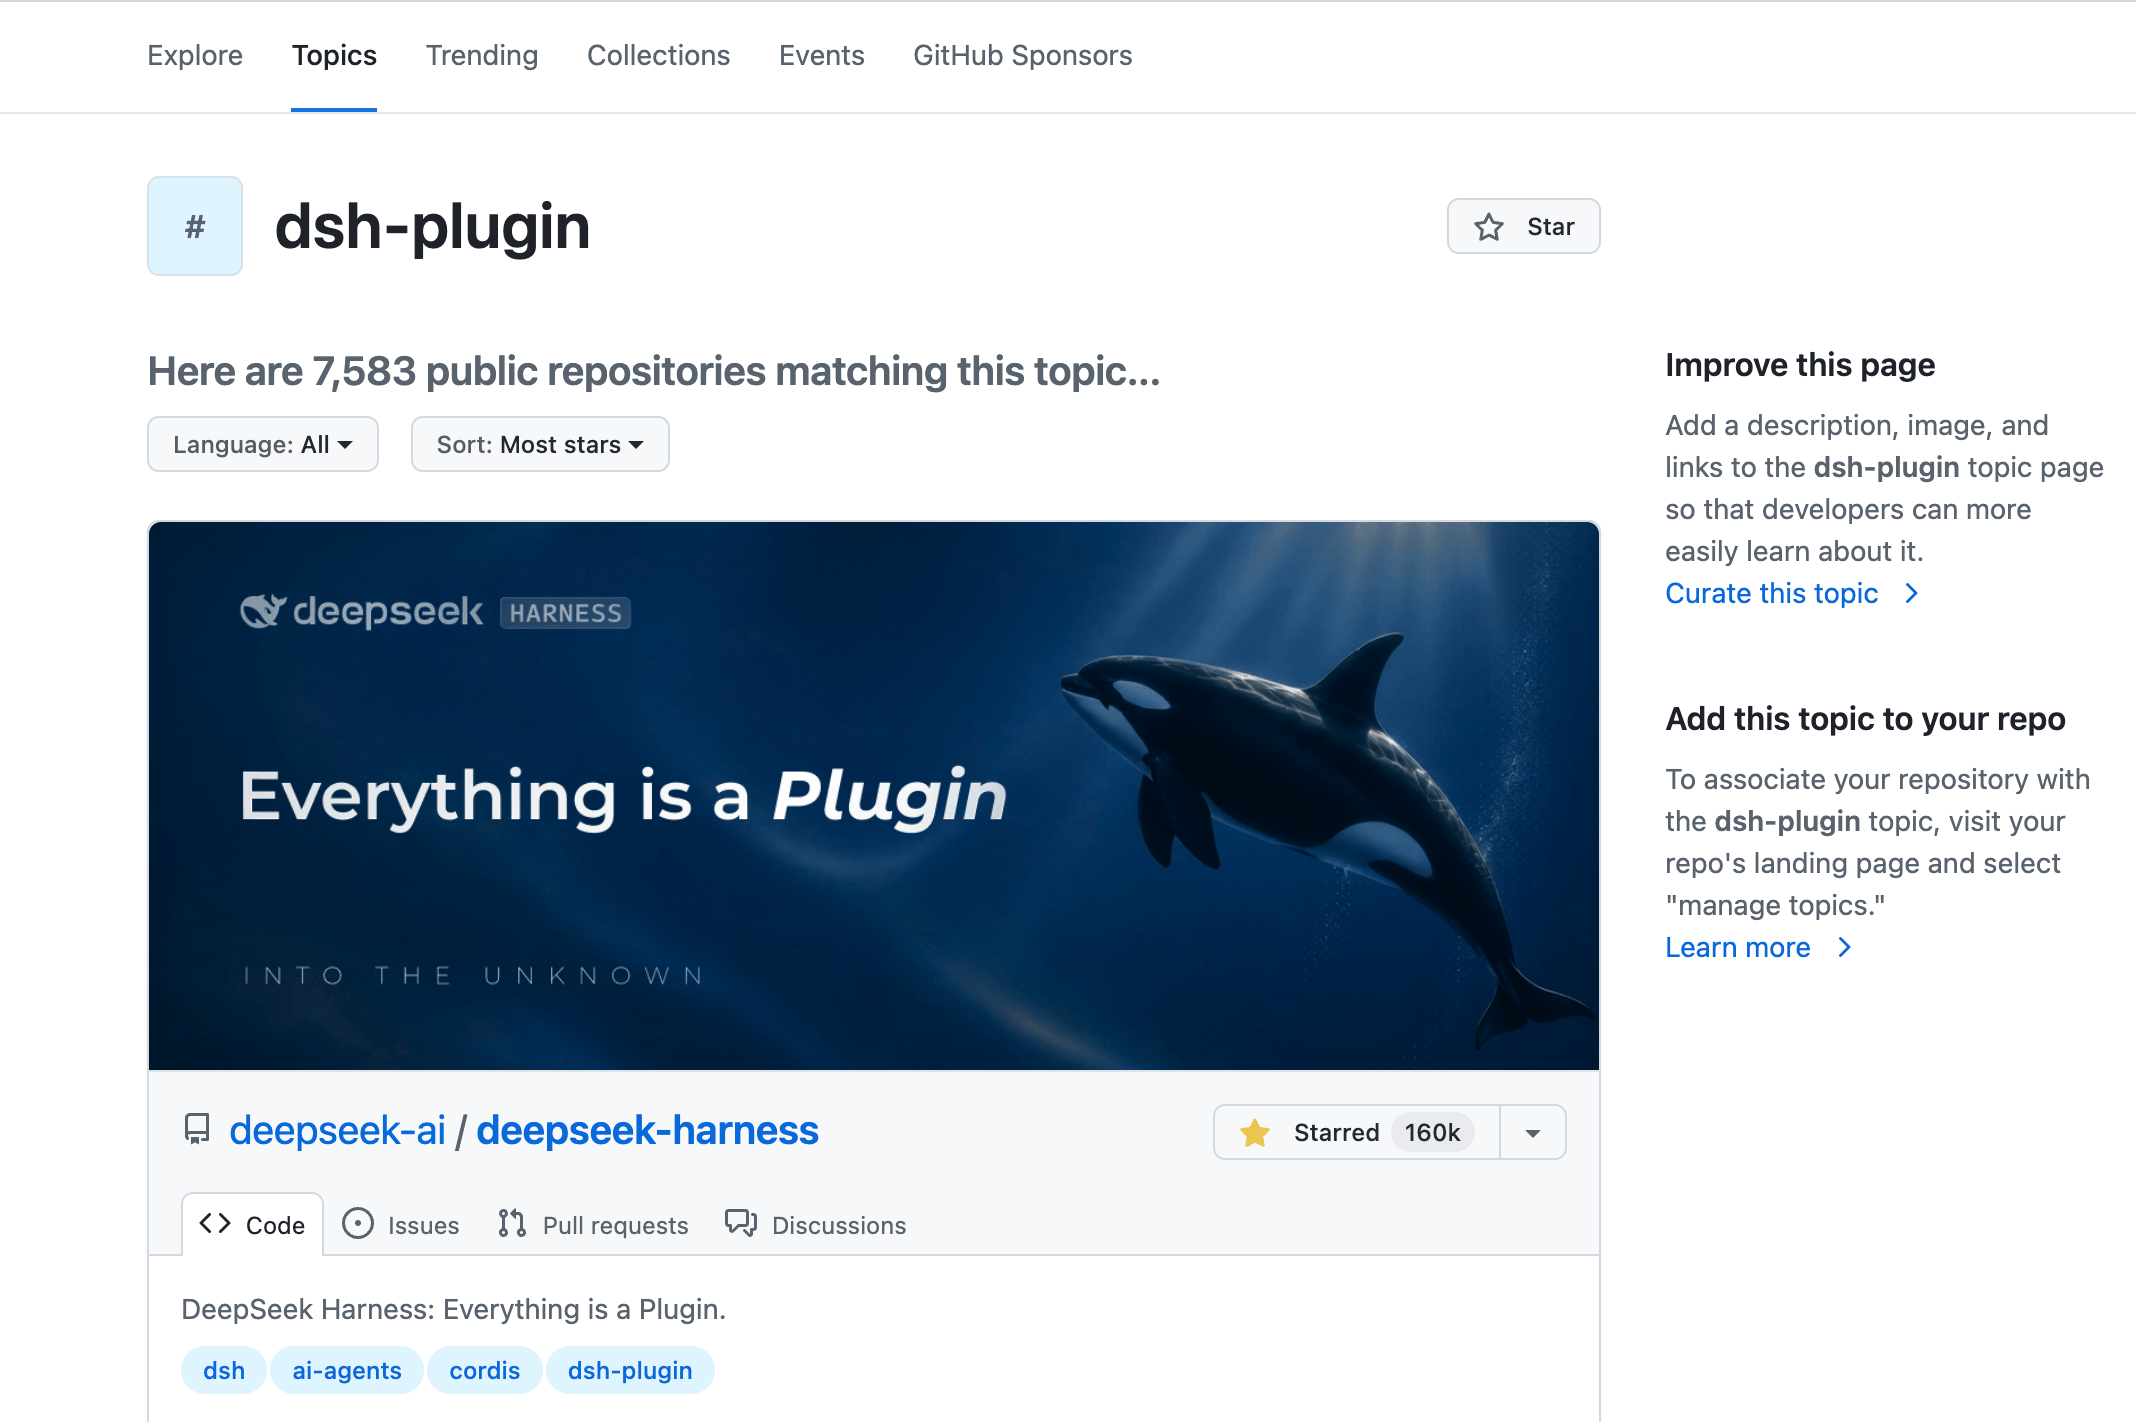Select the ai-agents topic tag
The height and width of the screenshot is (1422, 2136).
pos(347,1370)
